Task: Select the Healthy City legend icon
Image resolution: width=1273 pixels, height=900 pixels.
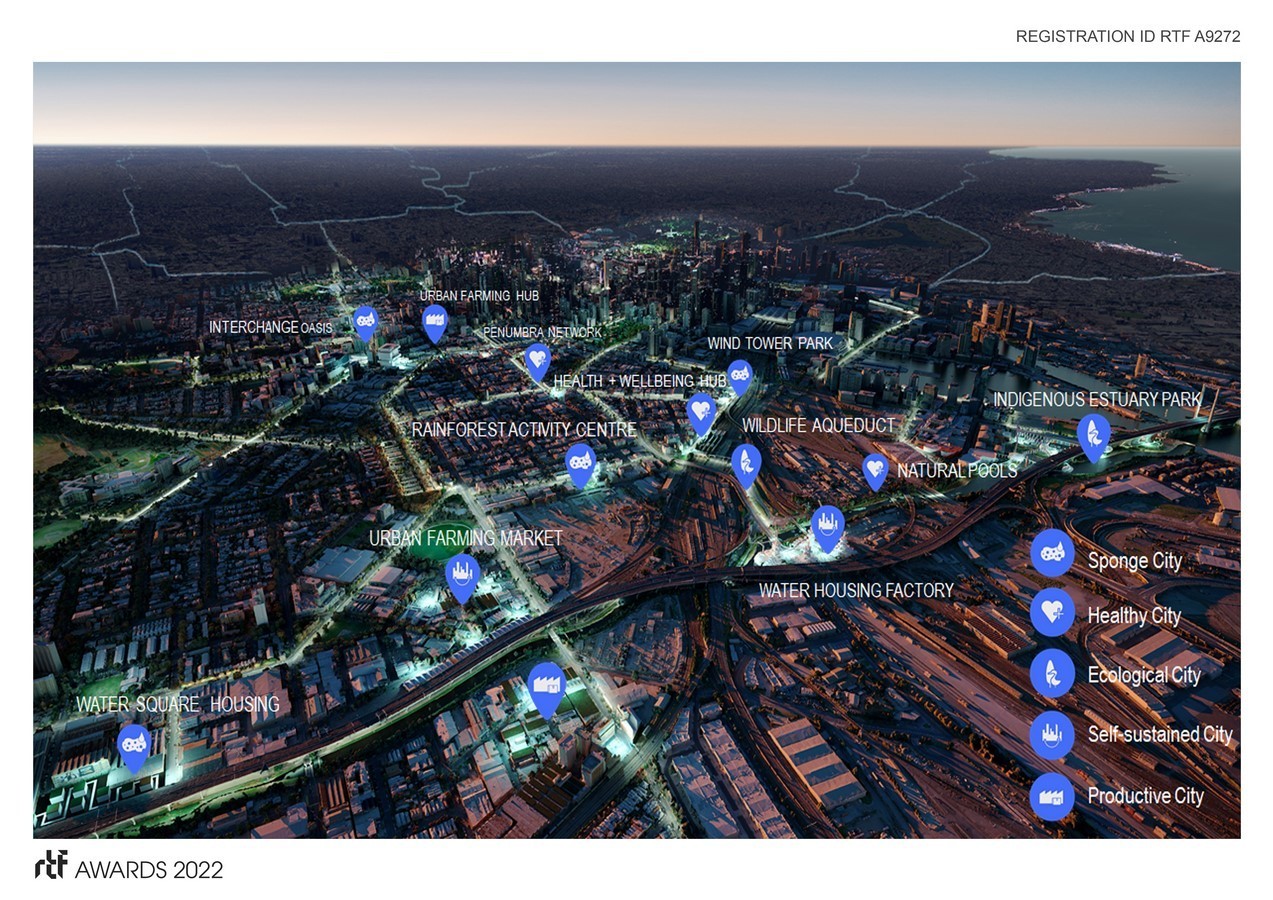Action: (1052, 612)
